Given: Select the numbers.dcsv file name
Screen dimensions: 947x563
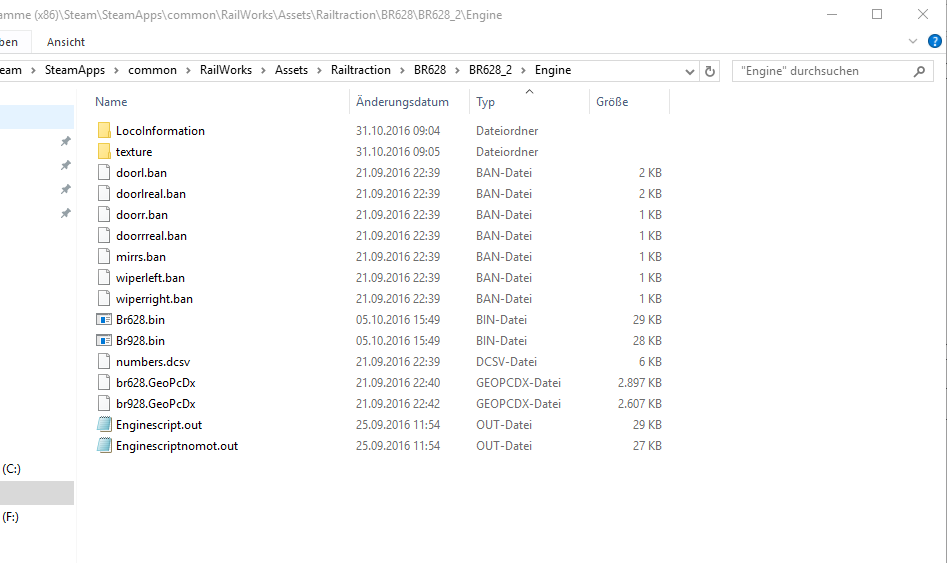Looking at the screenshot, I should tap(153, 362).
